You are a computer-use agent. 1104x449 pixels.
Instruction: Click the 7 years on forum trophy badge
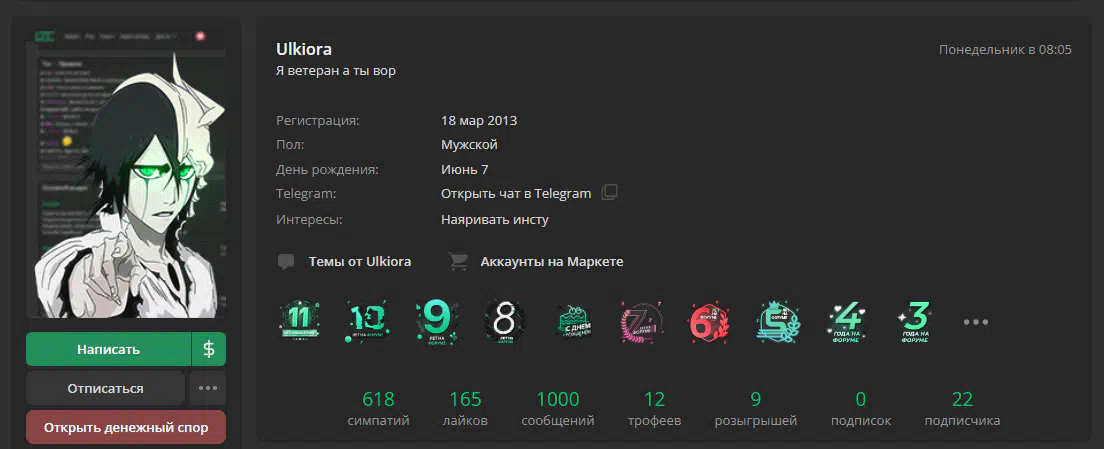(x=641, y=322)
